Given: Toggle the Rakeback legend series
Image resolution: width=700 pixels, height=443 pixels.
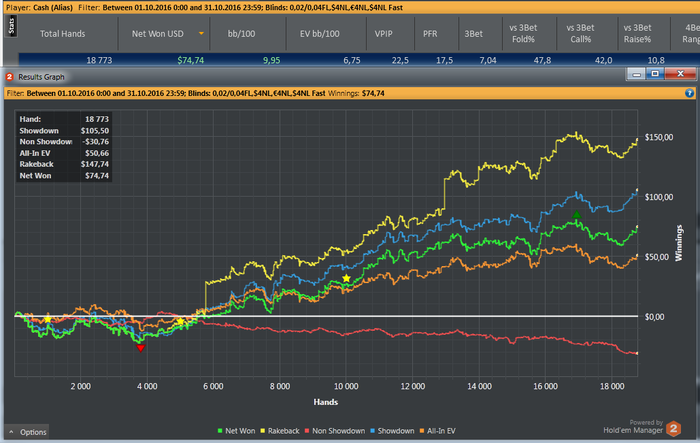Looking at the screenshot, I should 279,431.
